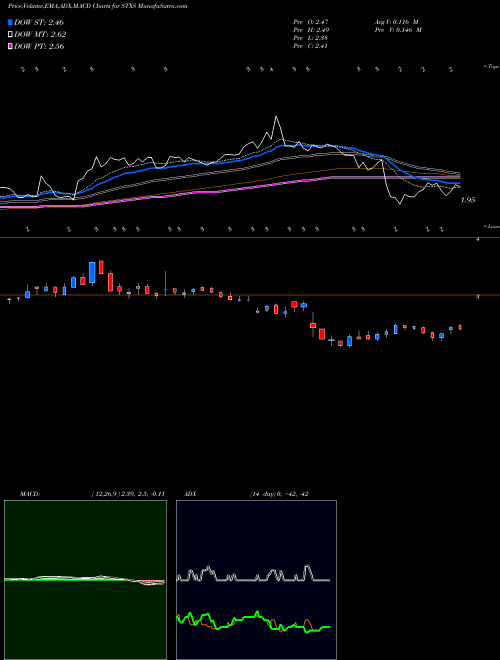The image size is (500, 660).
Task: Click the magenta DOW PT legend swatch
Action: click(x=10, y=46)
